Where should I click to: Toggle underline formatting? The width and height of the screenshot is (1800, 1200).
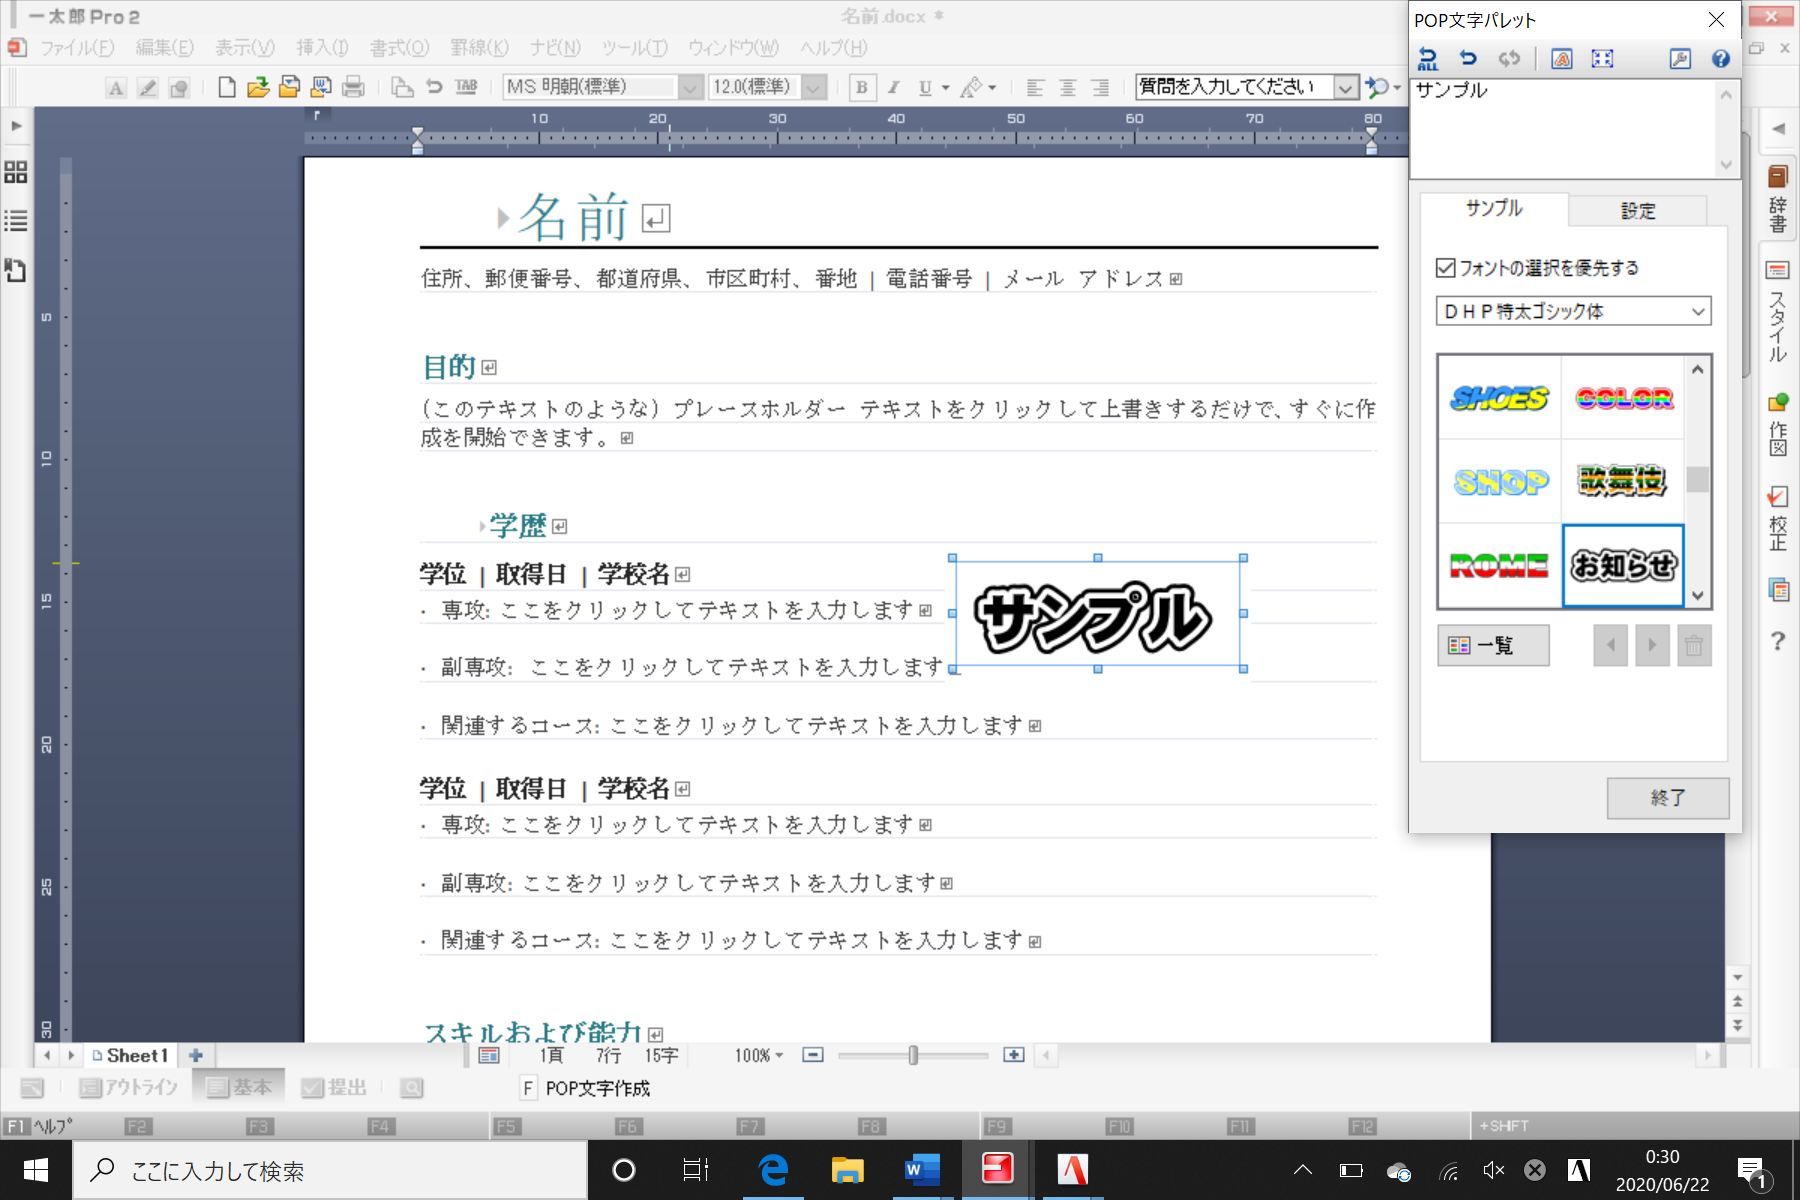[x=925, y=87]
